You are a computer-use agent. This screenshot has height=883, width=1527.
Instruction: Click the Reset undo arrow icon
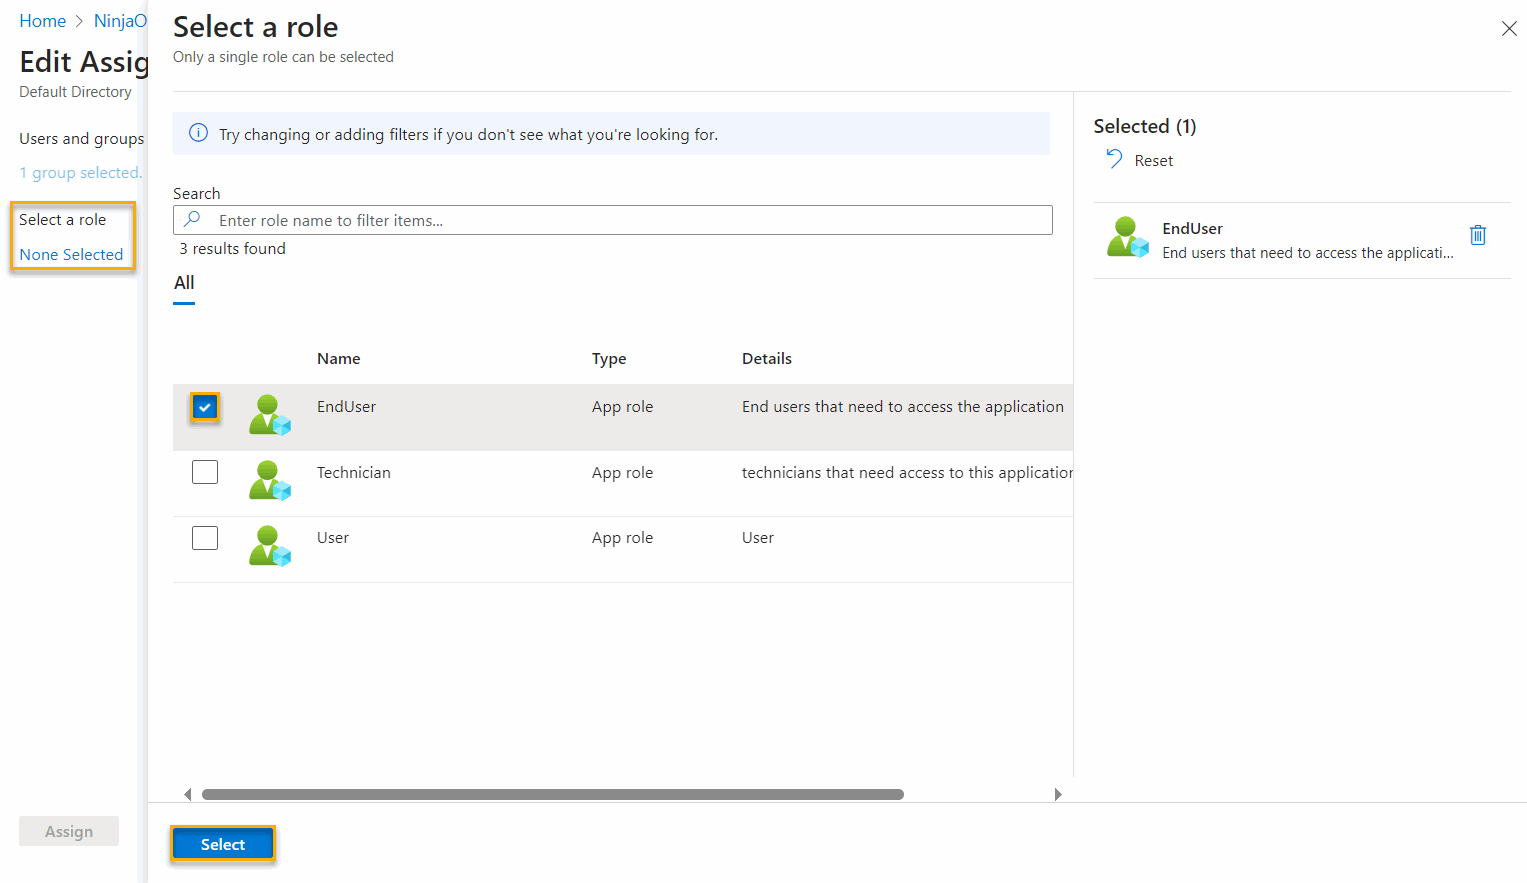pyautogui.click(x=1114, y=159)
